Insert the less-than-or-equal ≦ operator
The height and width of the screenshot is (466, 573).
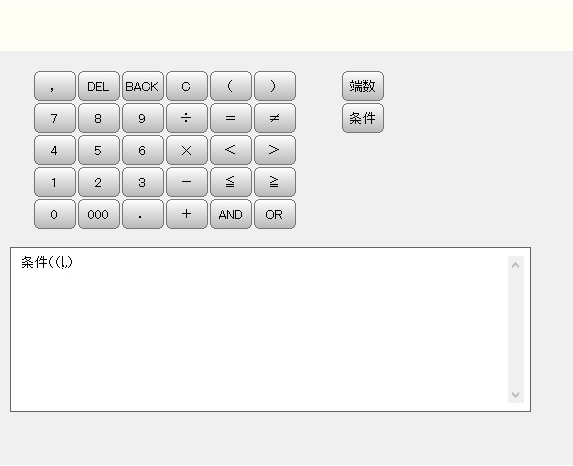pos(231,182)
